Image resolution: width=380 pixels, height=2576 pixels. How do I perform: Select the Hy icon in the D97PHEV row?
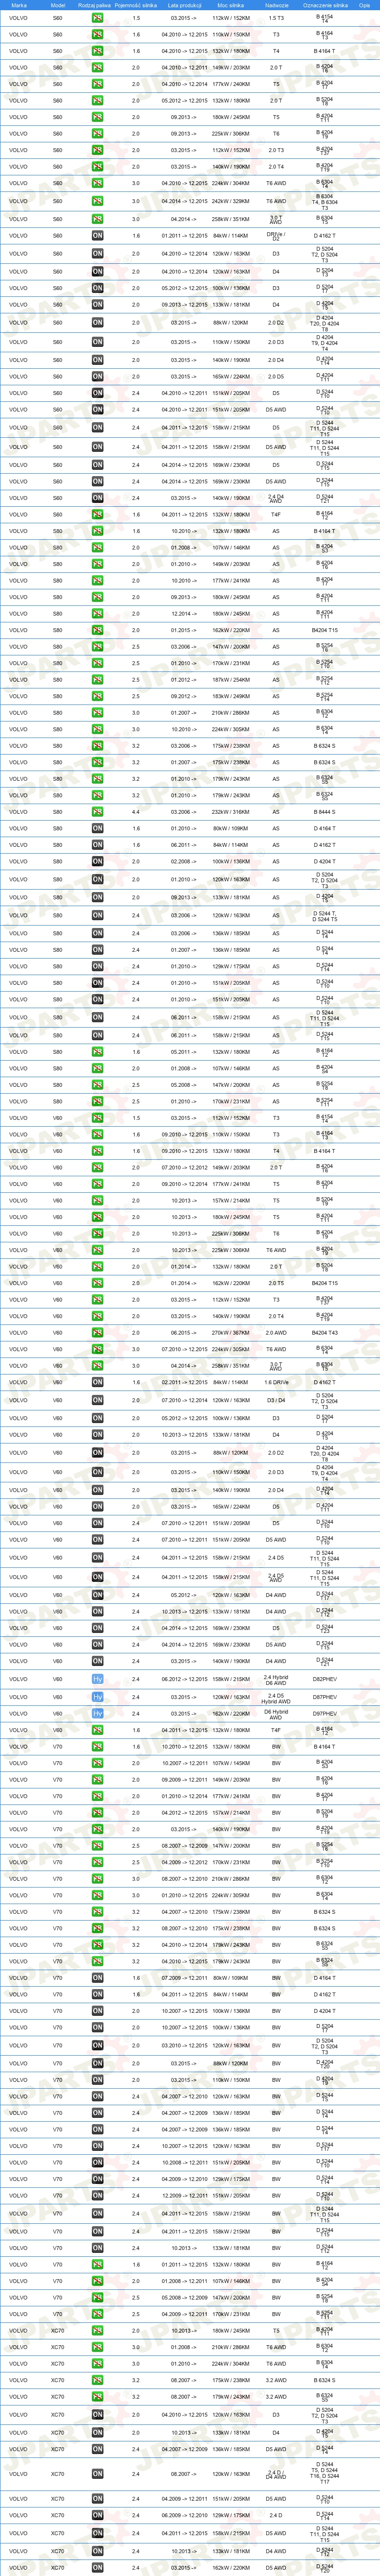point(97,1713)
